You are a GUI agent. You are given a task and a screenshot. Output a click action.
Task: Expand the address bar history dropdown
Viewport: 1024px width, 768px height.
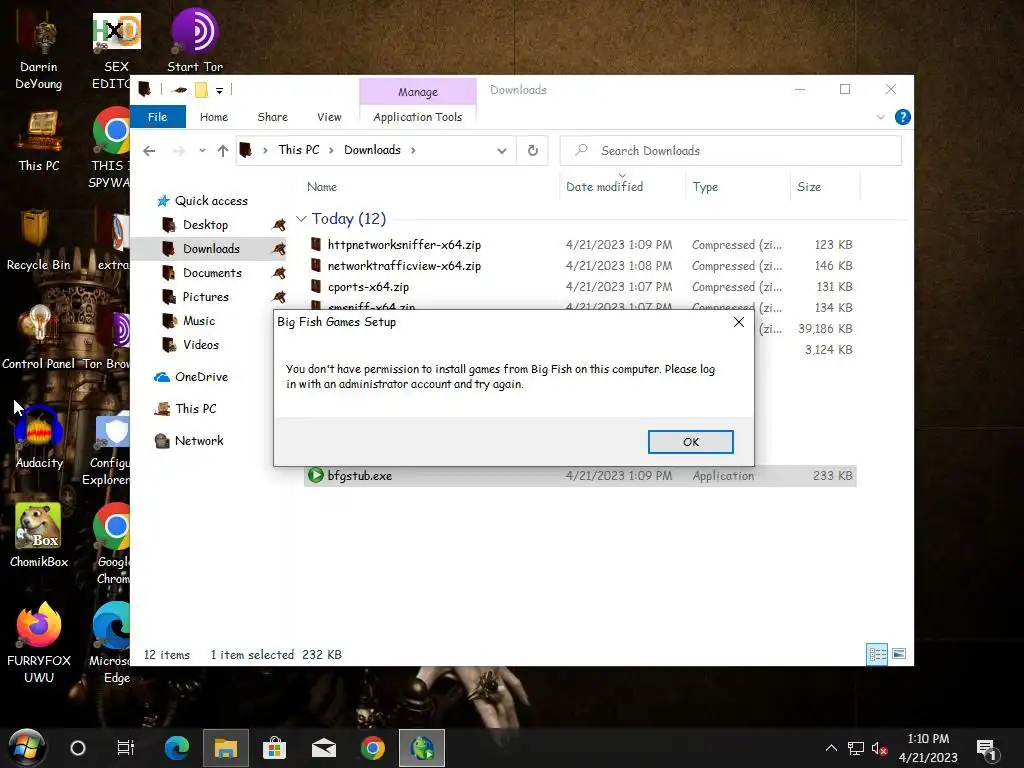click(502, 151)
